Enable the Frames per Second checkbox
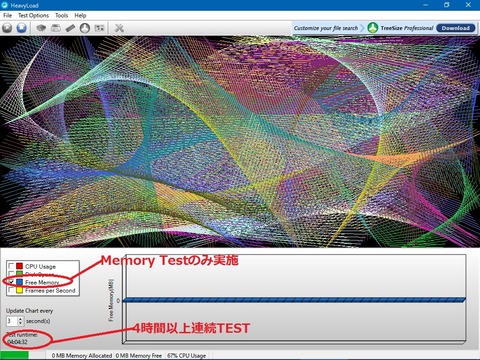Image resolution: width=480 pixels, height=360 pixels. coord(11,290)
